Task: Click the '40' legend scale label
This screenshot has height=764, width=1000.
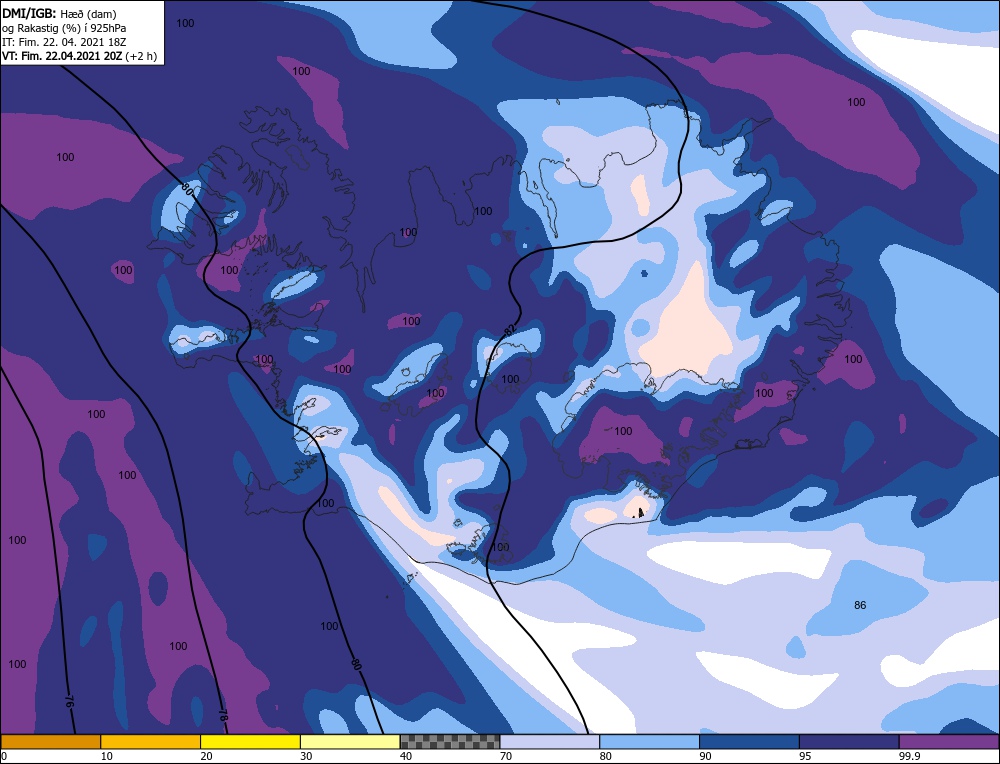Action: [x=406, y=756]
